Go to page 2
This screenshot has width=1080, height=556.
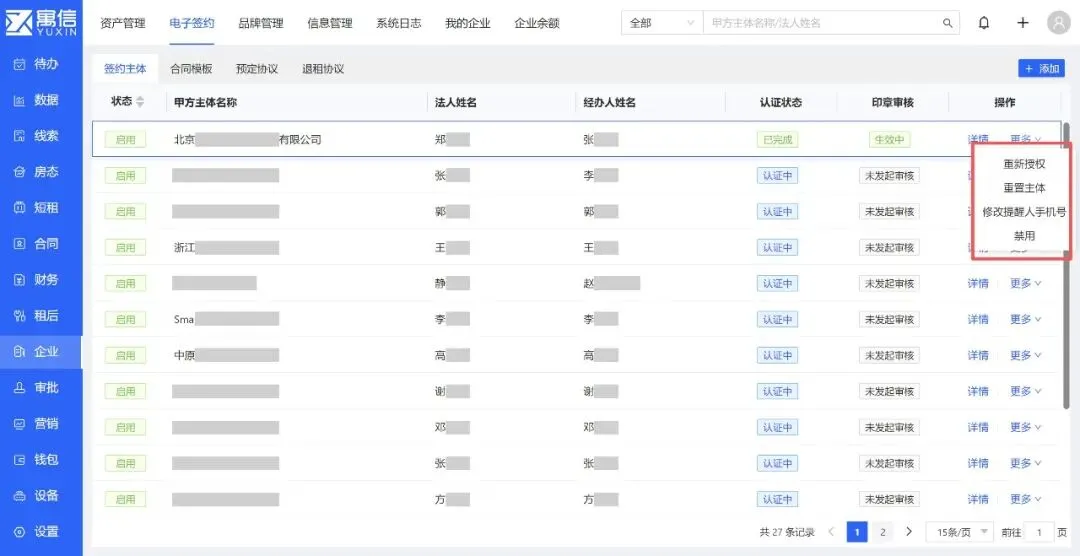(x=882, y=532)
